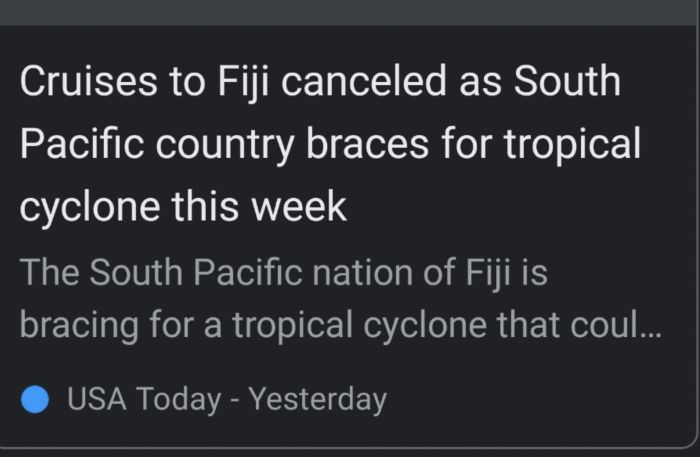The width and height of the screenshot is (700, 457).
Task: Click the blue USA Today source icon
Action: [x=35, y=399]
